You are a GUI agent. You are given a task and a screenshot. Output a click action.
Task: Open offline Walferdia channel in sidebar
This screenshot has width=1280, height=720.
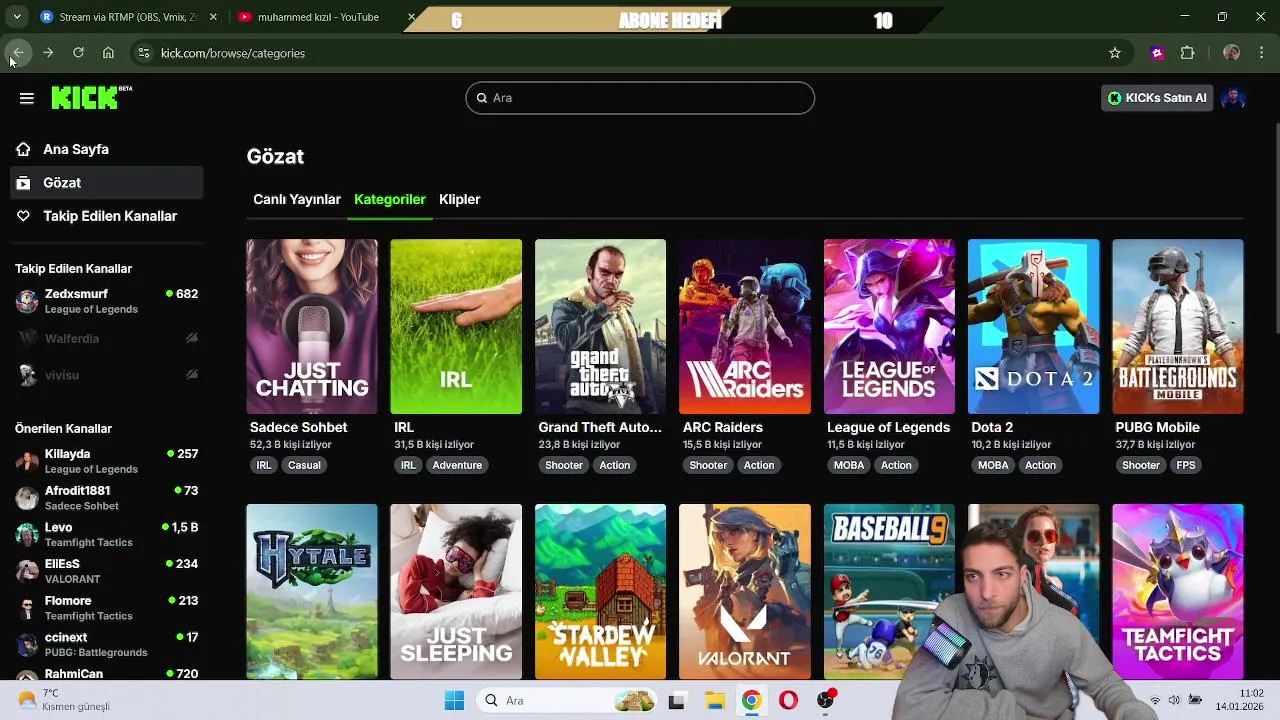(105, 339)
